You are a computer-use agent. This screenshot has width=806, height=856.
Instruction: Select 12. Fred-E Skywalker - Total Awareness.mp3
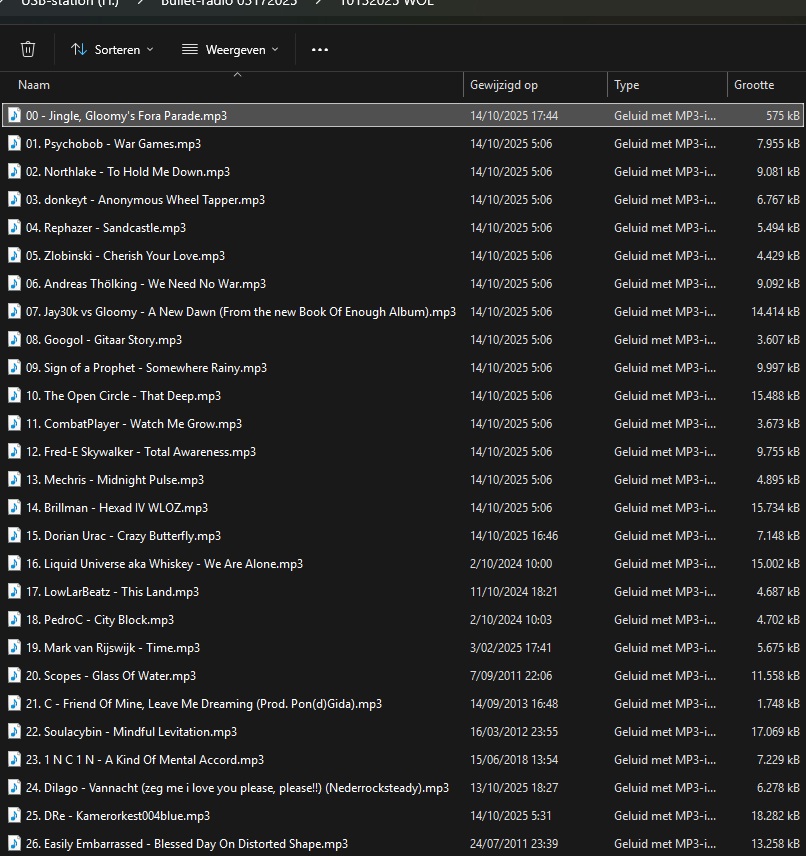(x=141, y=452)
